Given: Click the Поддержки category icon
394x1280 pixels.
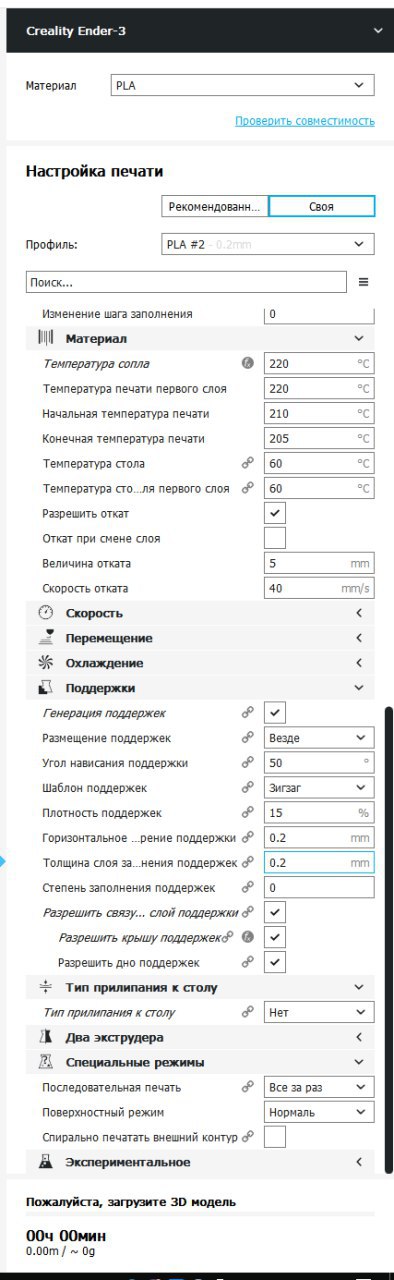Looking at the screenshot, I should (46, 688).
